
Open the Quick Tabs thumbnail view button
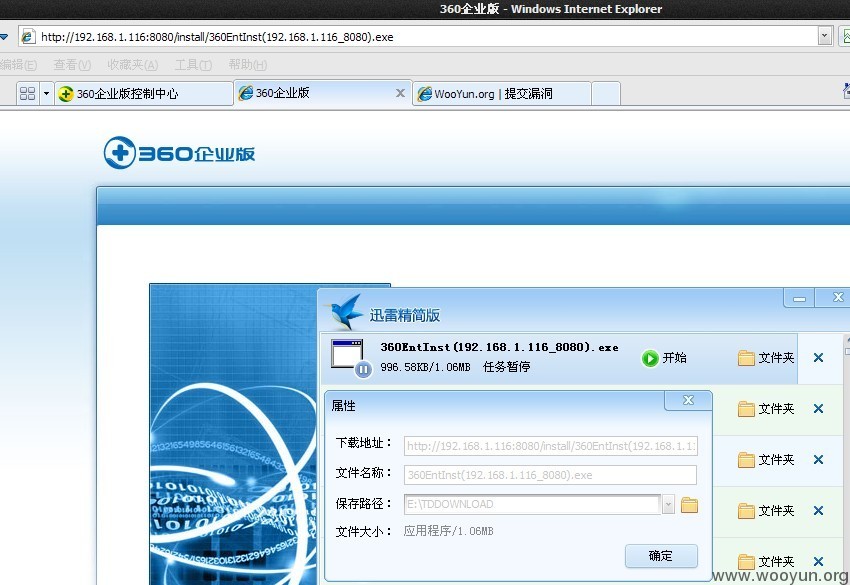[27, 93]
